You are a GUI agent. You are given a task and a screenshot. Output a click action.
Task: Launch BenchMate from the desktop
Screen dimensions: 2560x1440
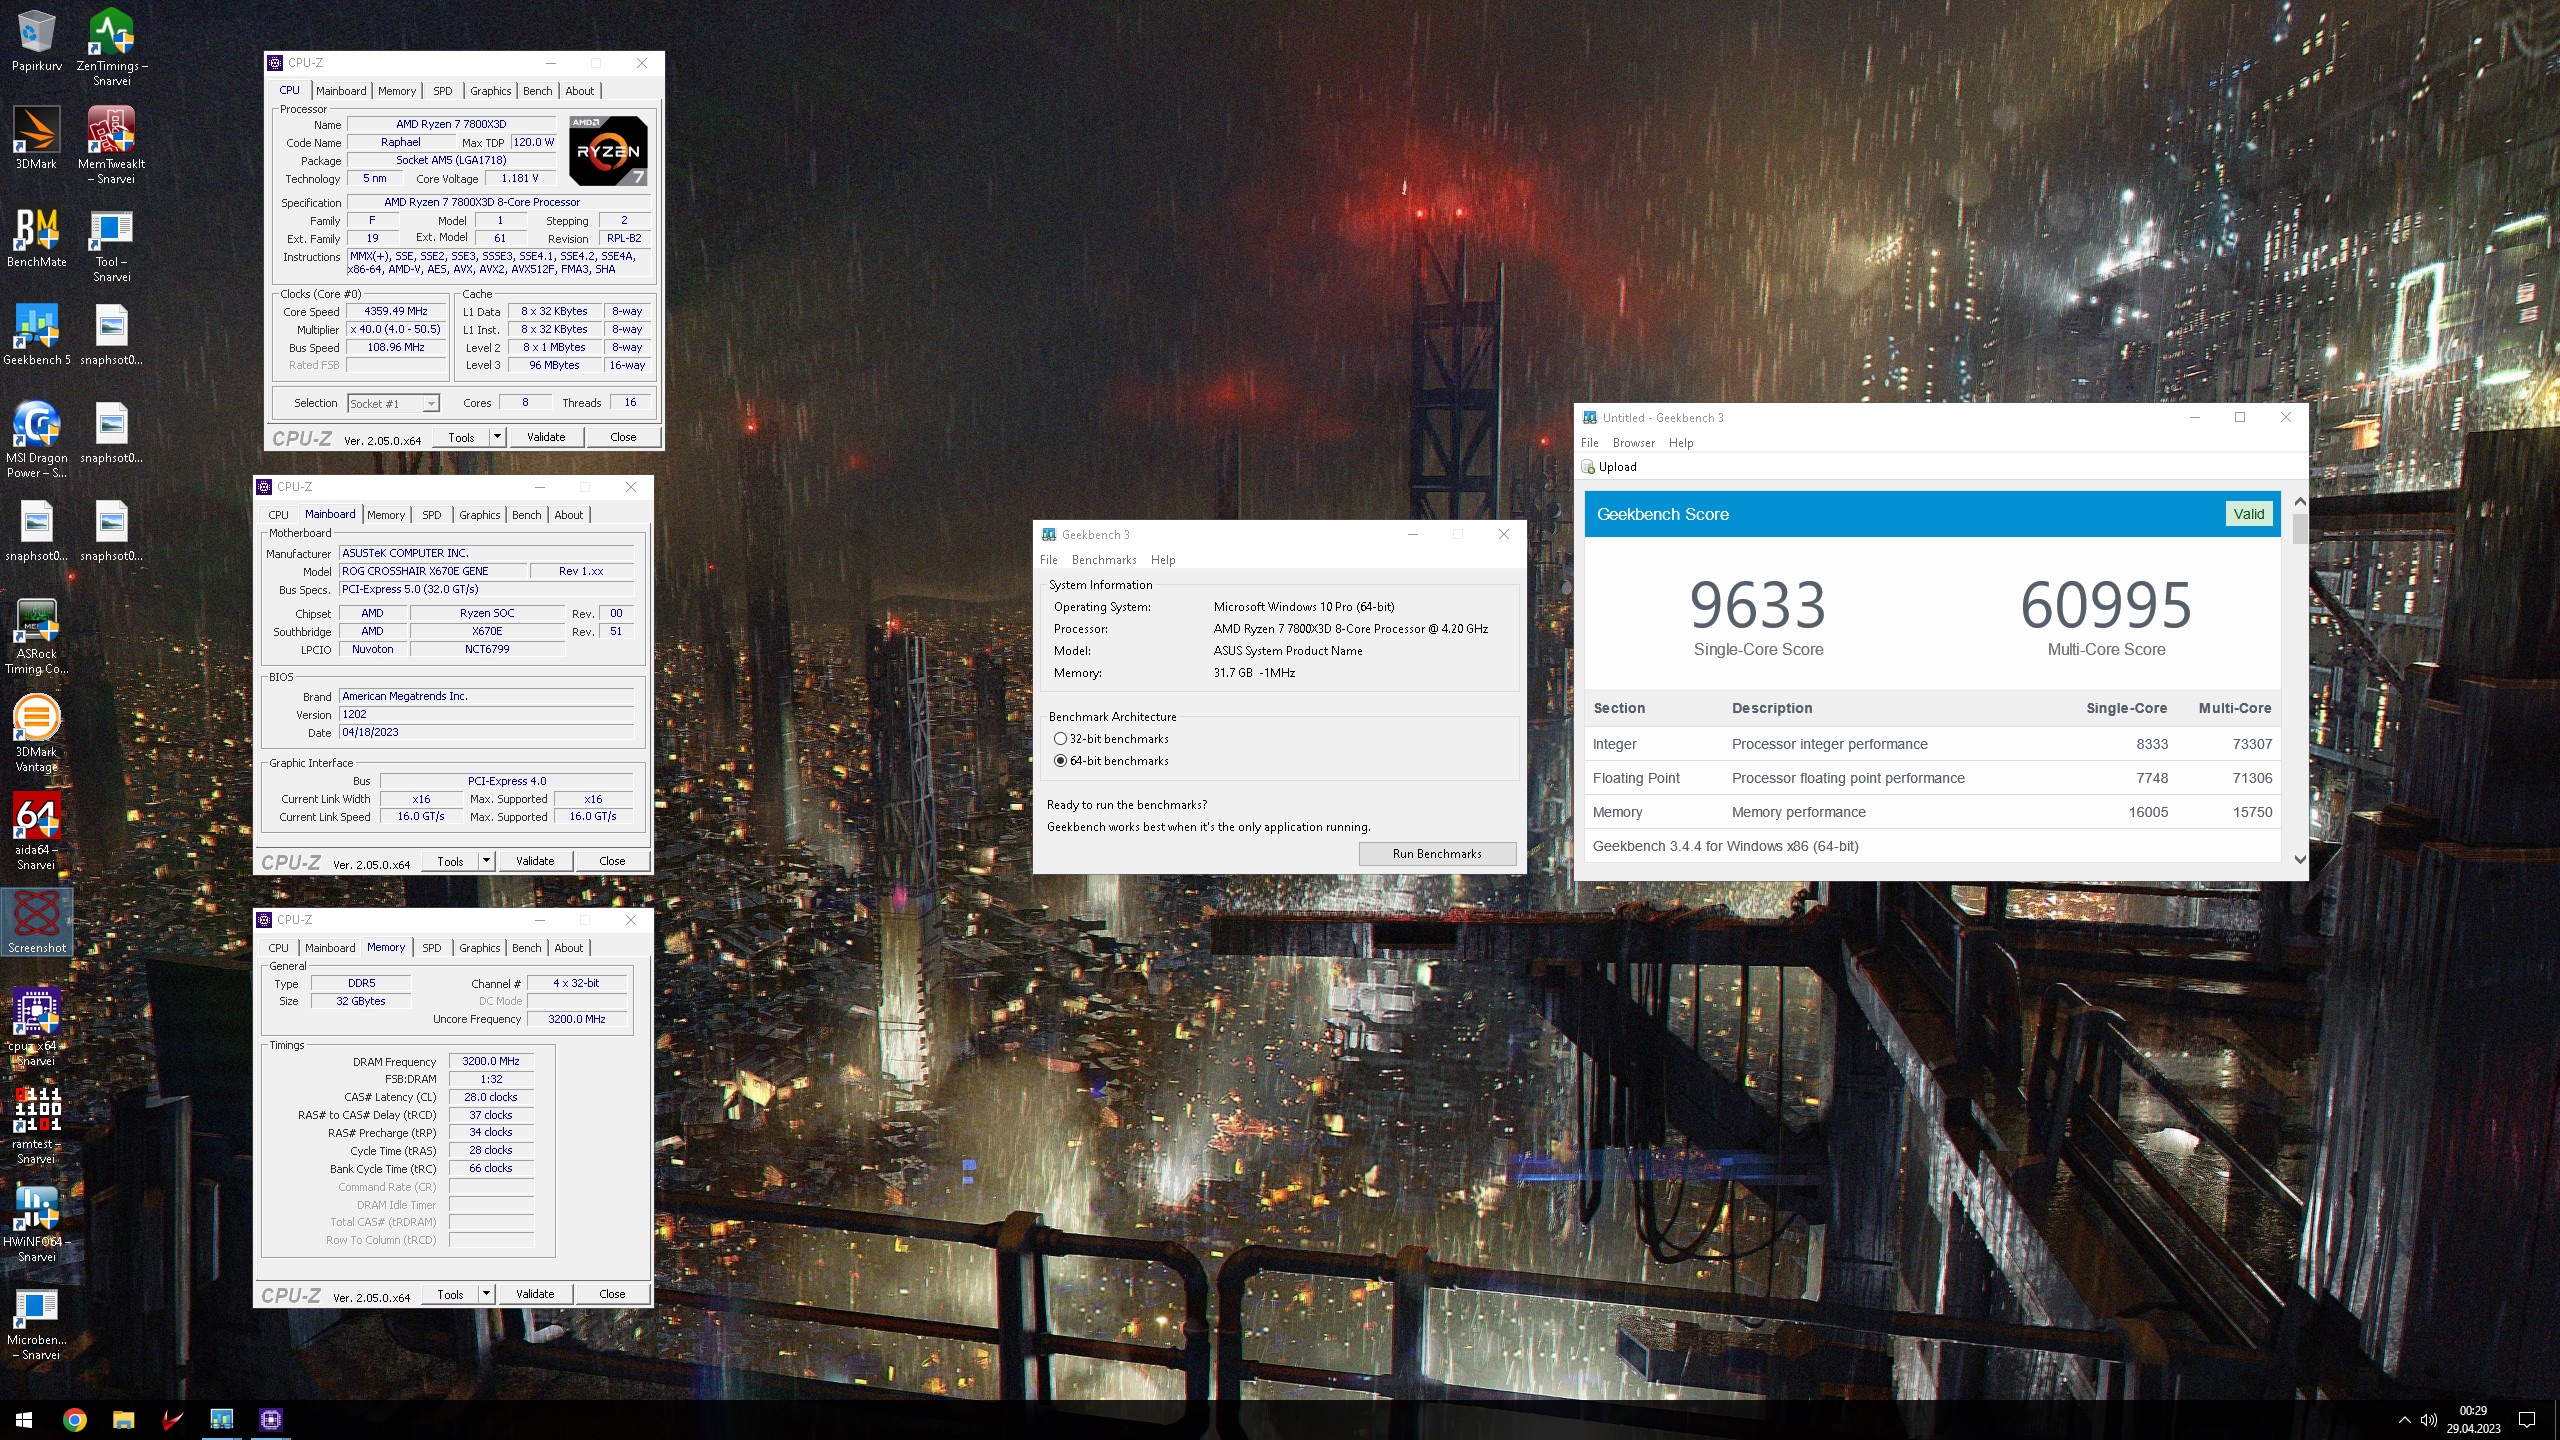36,236
